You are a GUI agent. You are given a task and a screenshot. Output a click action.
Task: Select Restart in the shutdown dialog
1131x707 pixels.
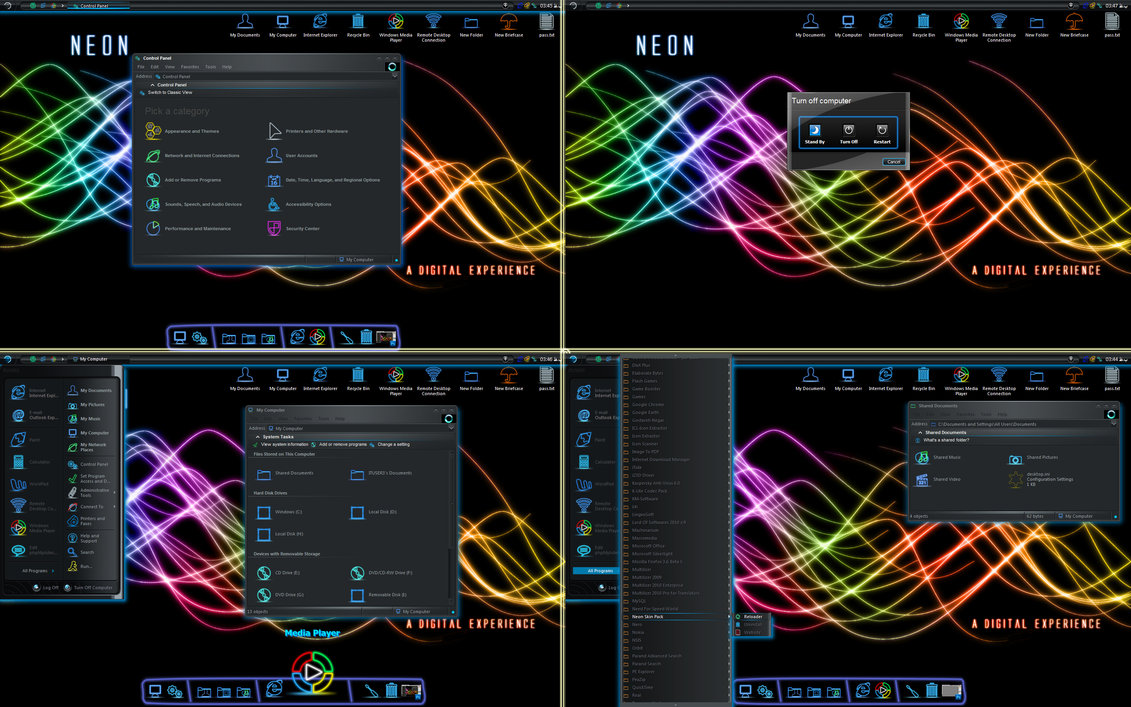pyautogui.click(x=881, y=132)
